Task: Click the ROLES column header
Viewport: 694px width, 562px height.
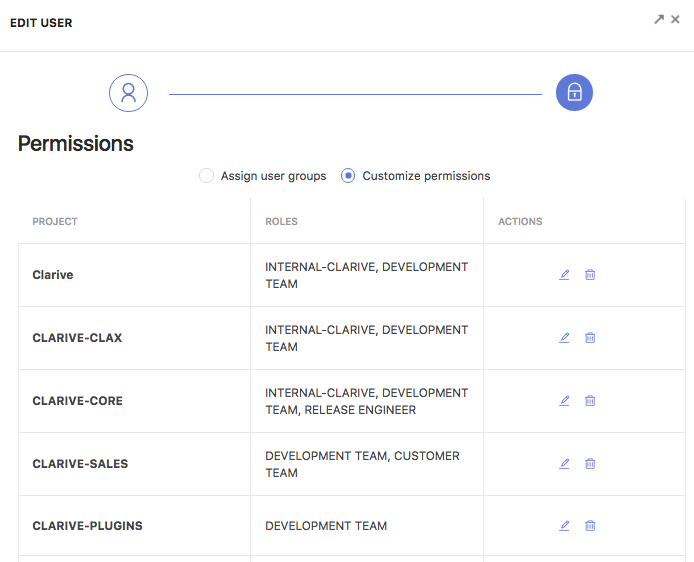Action: 281,221
